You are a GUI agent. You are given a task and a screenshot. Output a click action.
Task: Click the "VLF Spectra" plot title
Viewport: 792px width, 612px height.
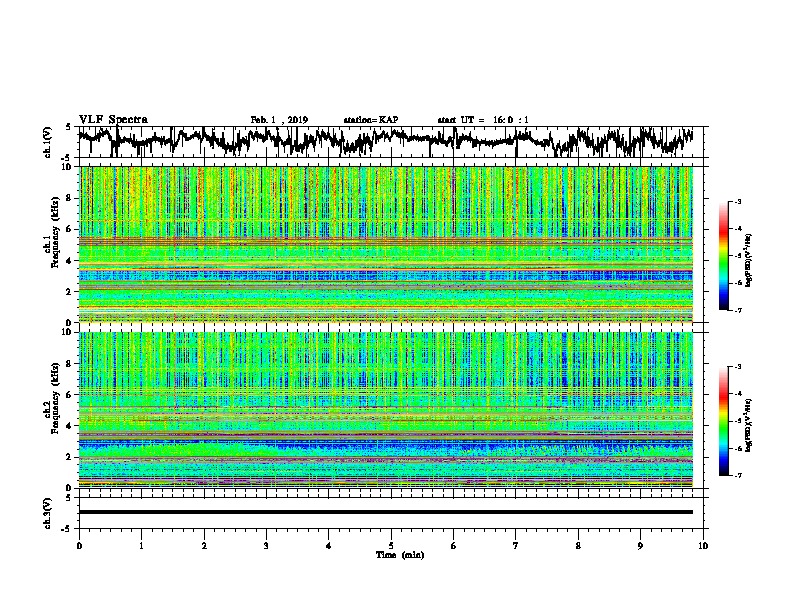pyautogui.click(x=113, y=120)
